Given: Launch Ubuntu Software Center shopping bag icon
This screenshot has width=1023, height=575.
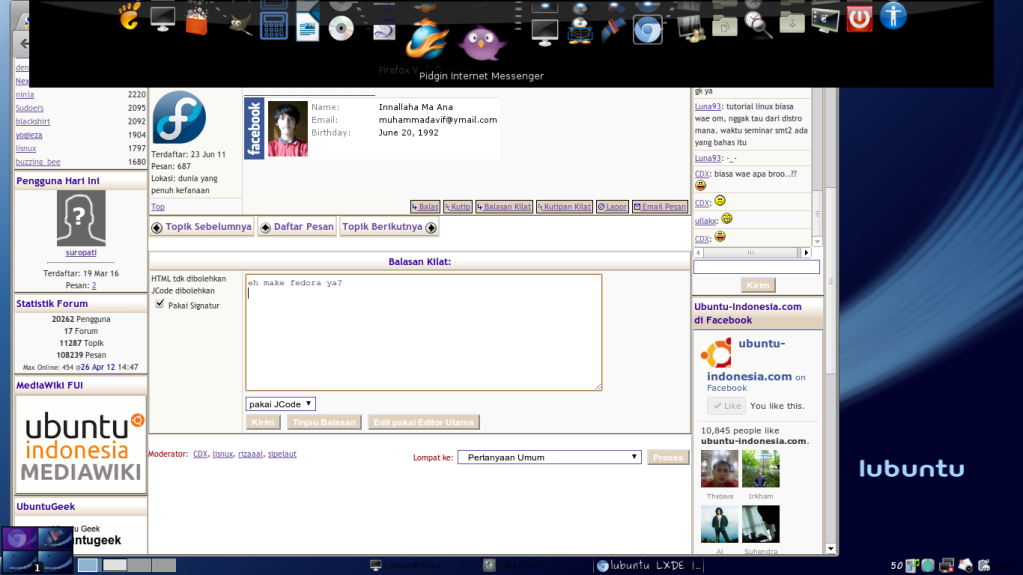Looking at the screenshot, I should click(x=196, y=21).
